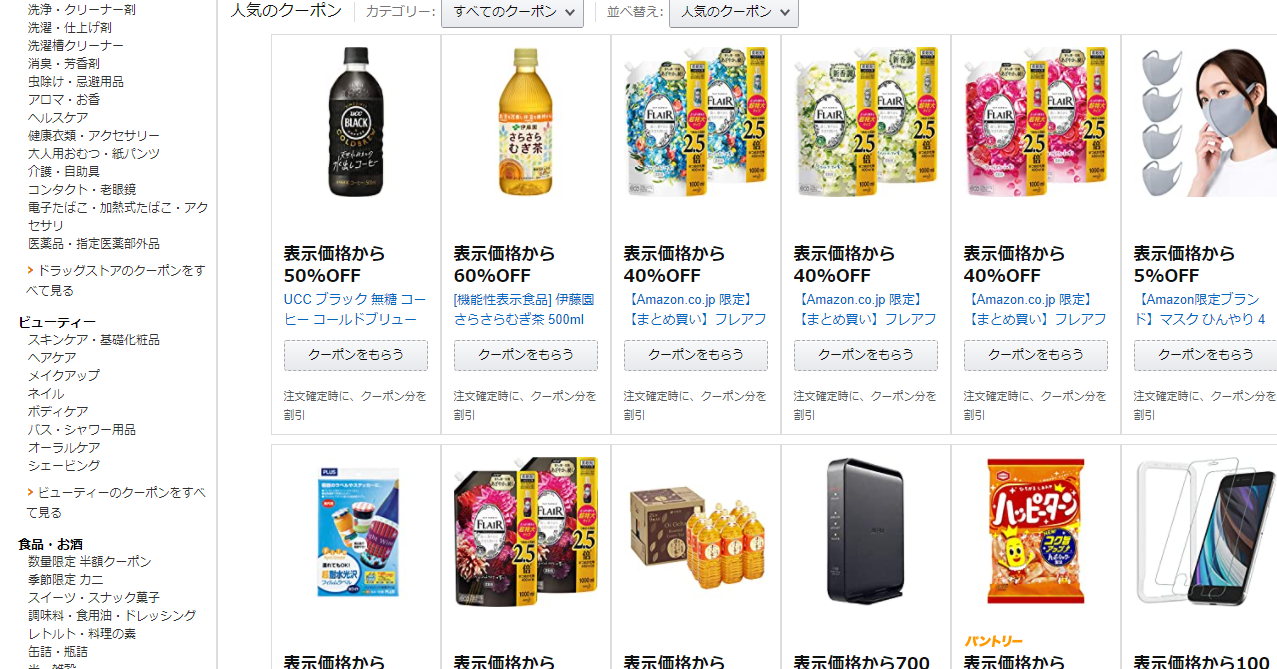Click the ハッピーターン snack package image

tap(1036, 532)
